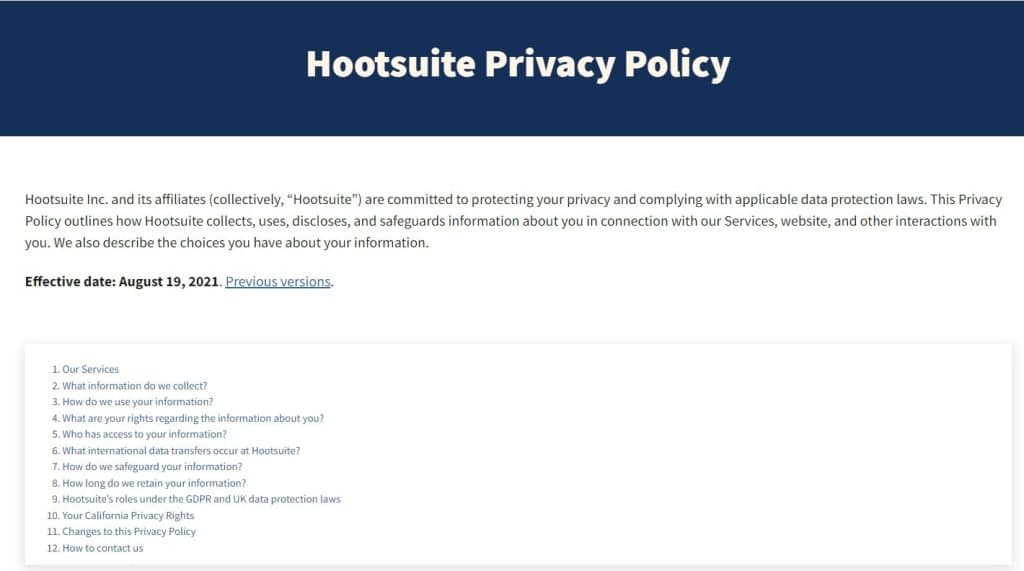This screenshot has width=1024, height=571.
Task: Click the table of contents box
Action: (519, 454)
